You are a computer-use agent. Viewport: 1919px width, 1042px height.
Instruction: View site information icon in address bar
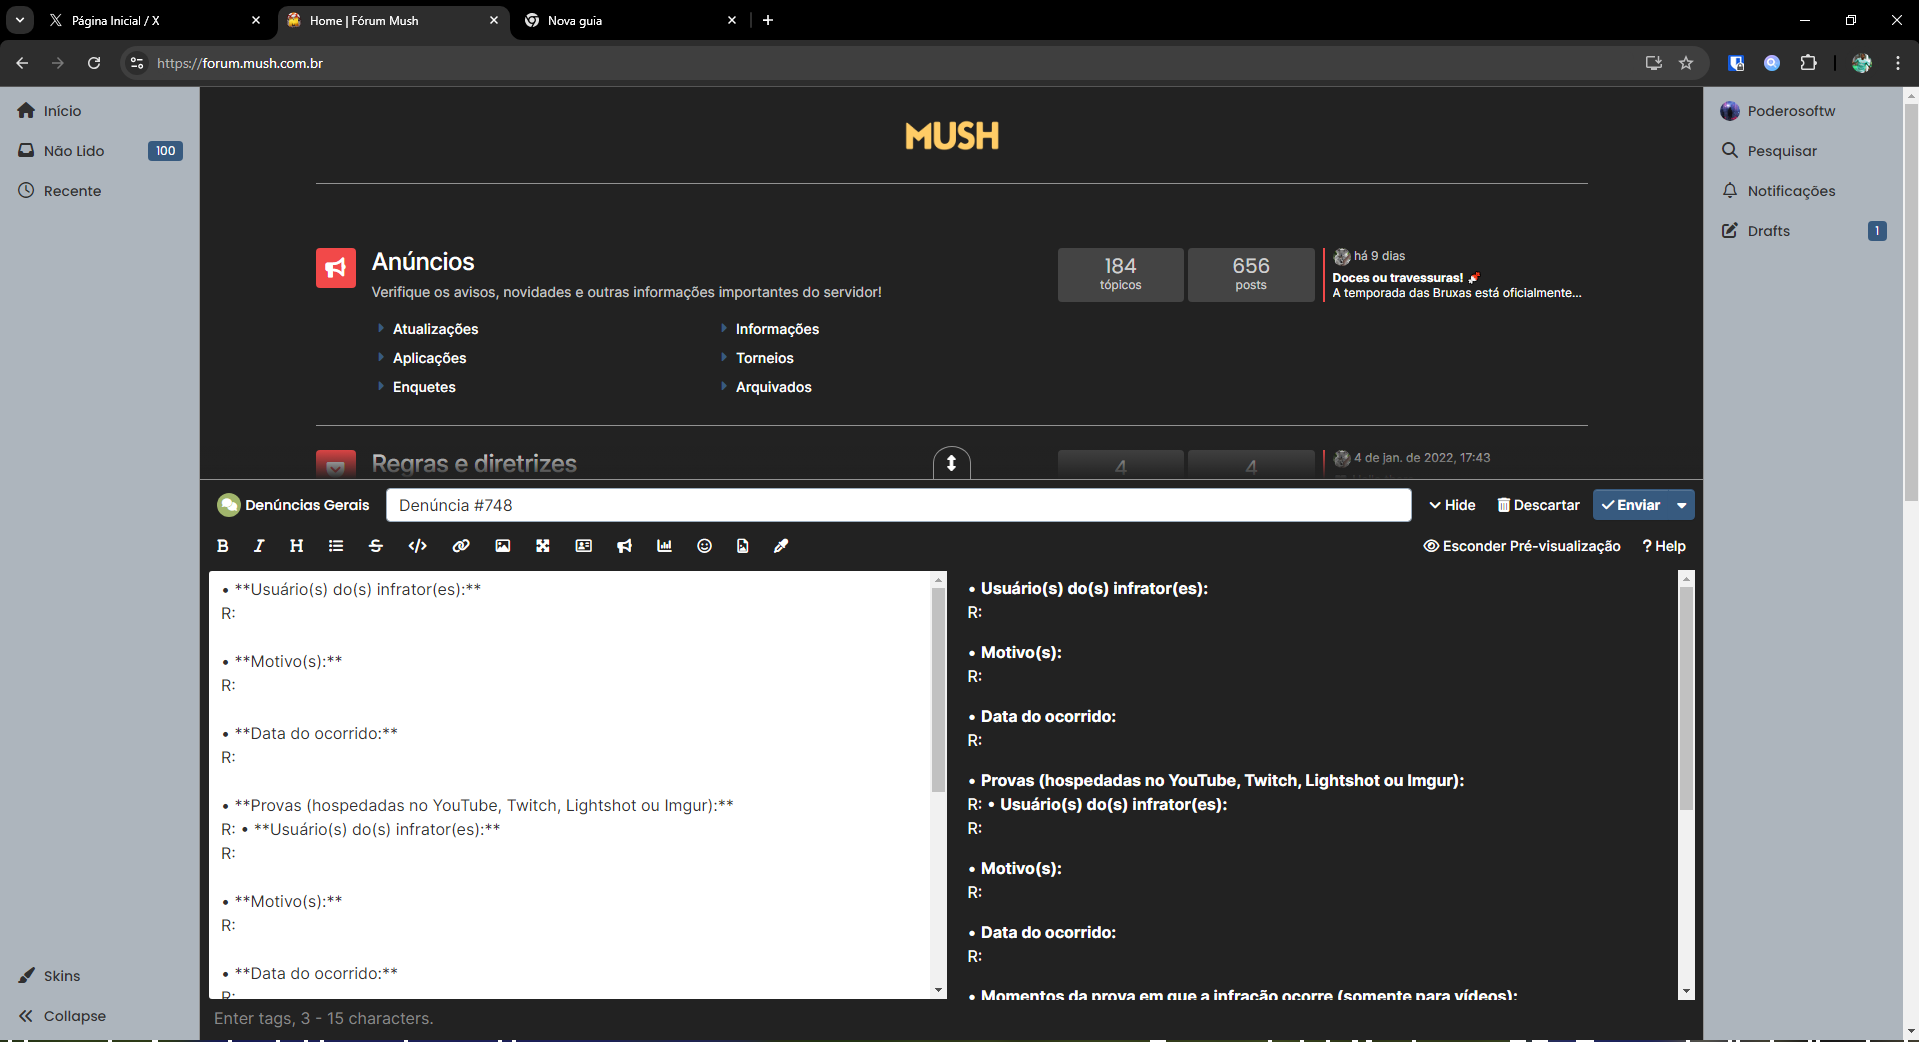[137, 63]
